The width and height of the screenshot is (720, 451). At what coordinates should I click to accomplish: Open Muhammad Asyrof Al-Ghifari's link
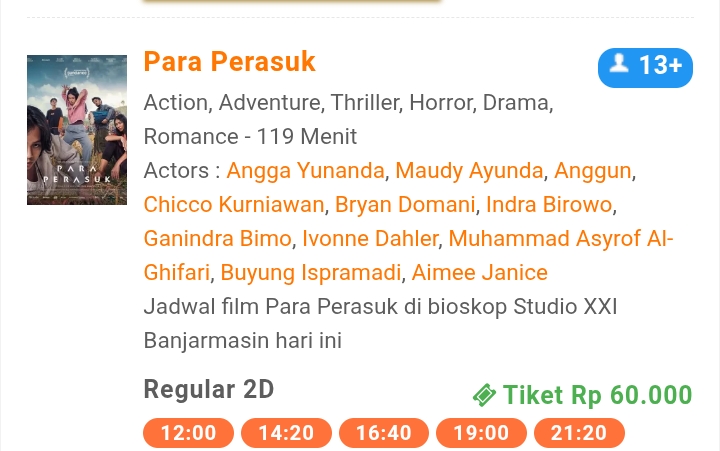pos(560,238)
